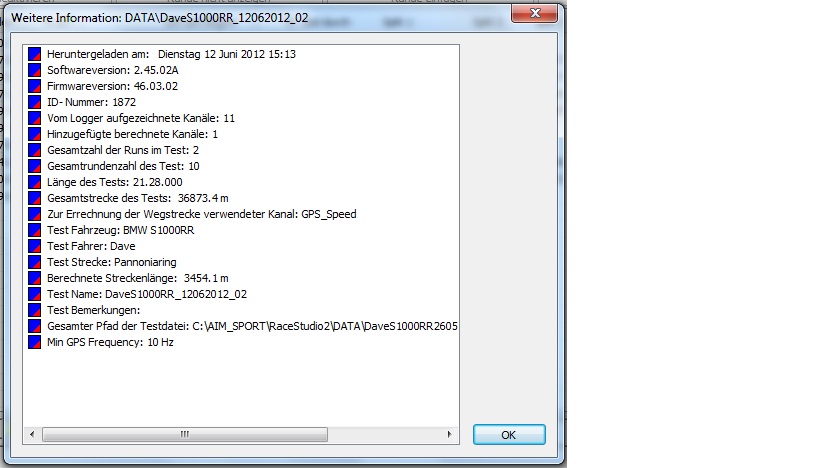819x468 pixels.
Task: Select icon next to Länge des Tests
Action: [34, 182]
